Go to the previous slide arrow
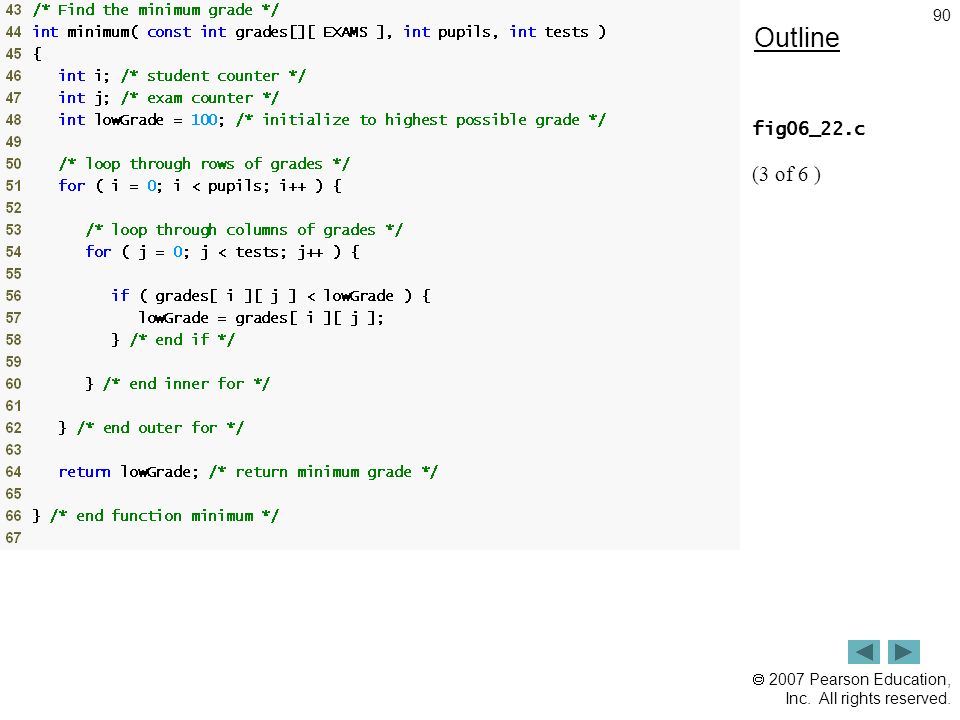 pyautogui.click(x=863, y=652)
